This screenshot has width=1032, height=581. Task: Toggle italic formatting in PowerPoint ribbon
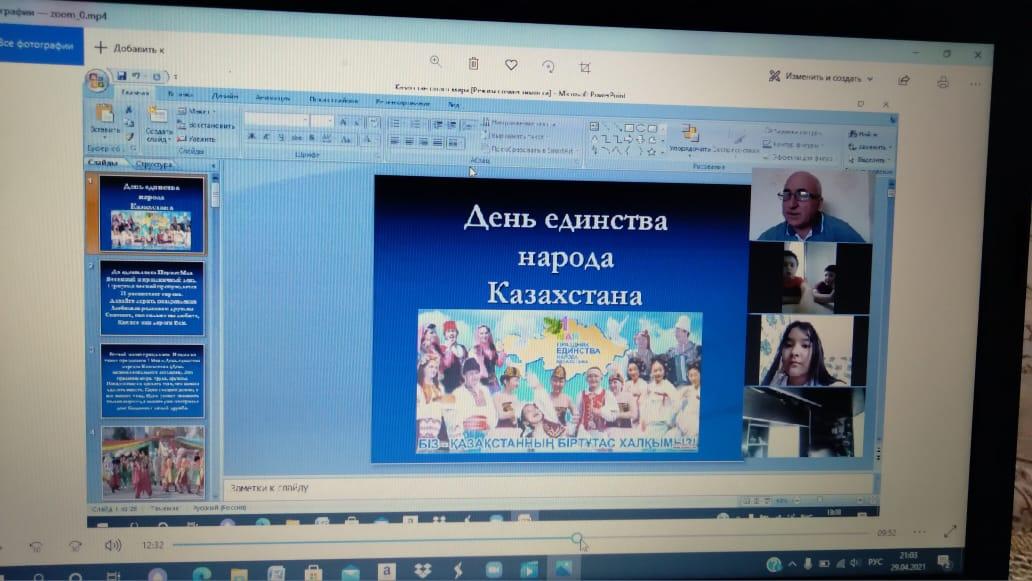[266, 137]
